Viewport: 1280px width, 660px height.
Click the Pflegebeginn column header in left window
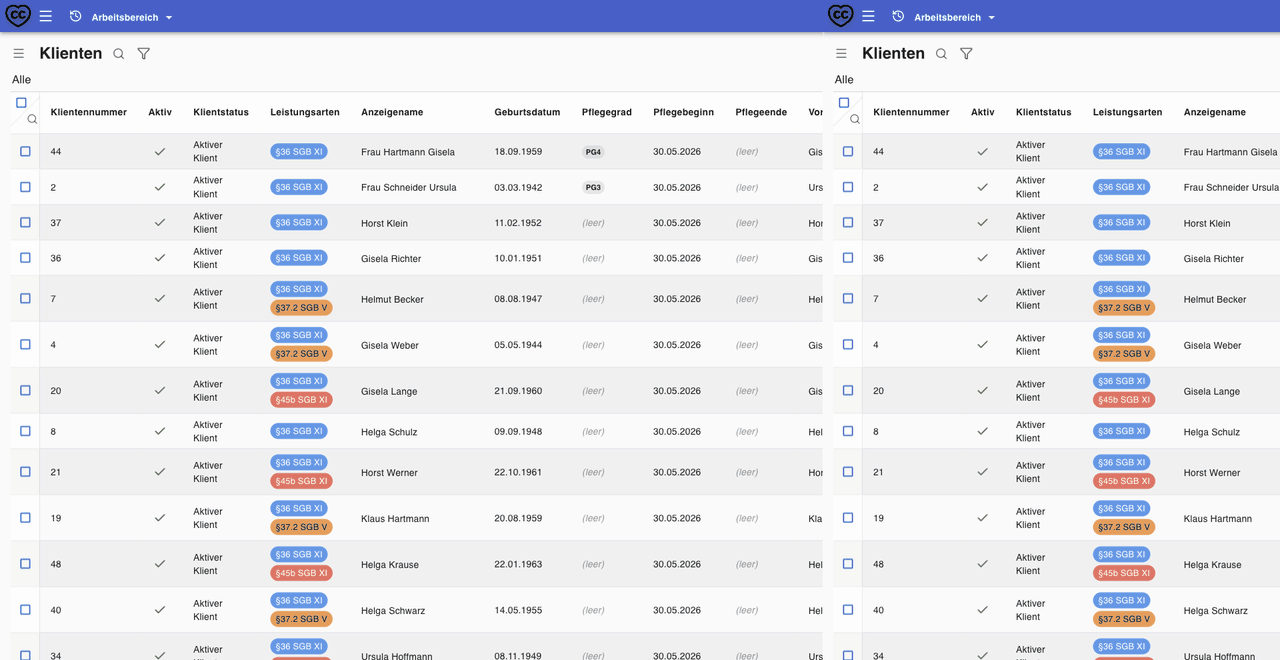(683, 112)
